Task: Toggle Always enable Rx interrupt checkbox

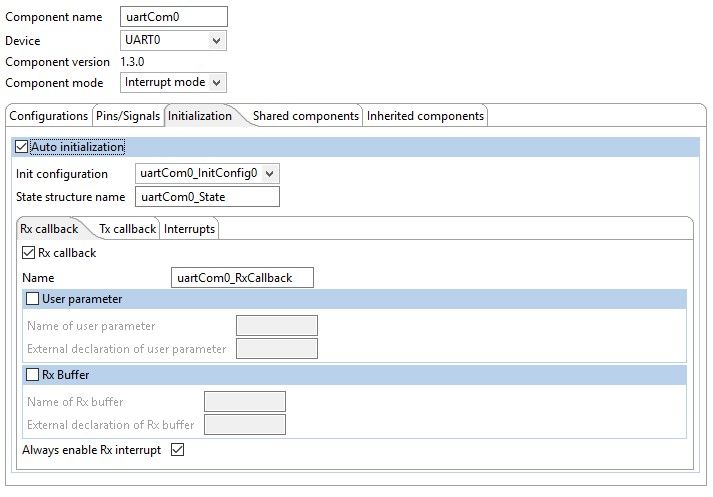Action: [x=178, y=450]
